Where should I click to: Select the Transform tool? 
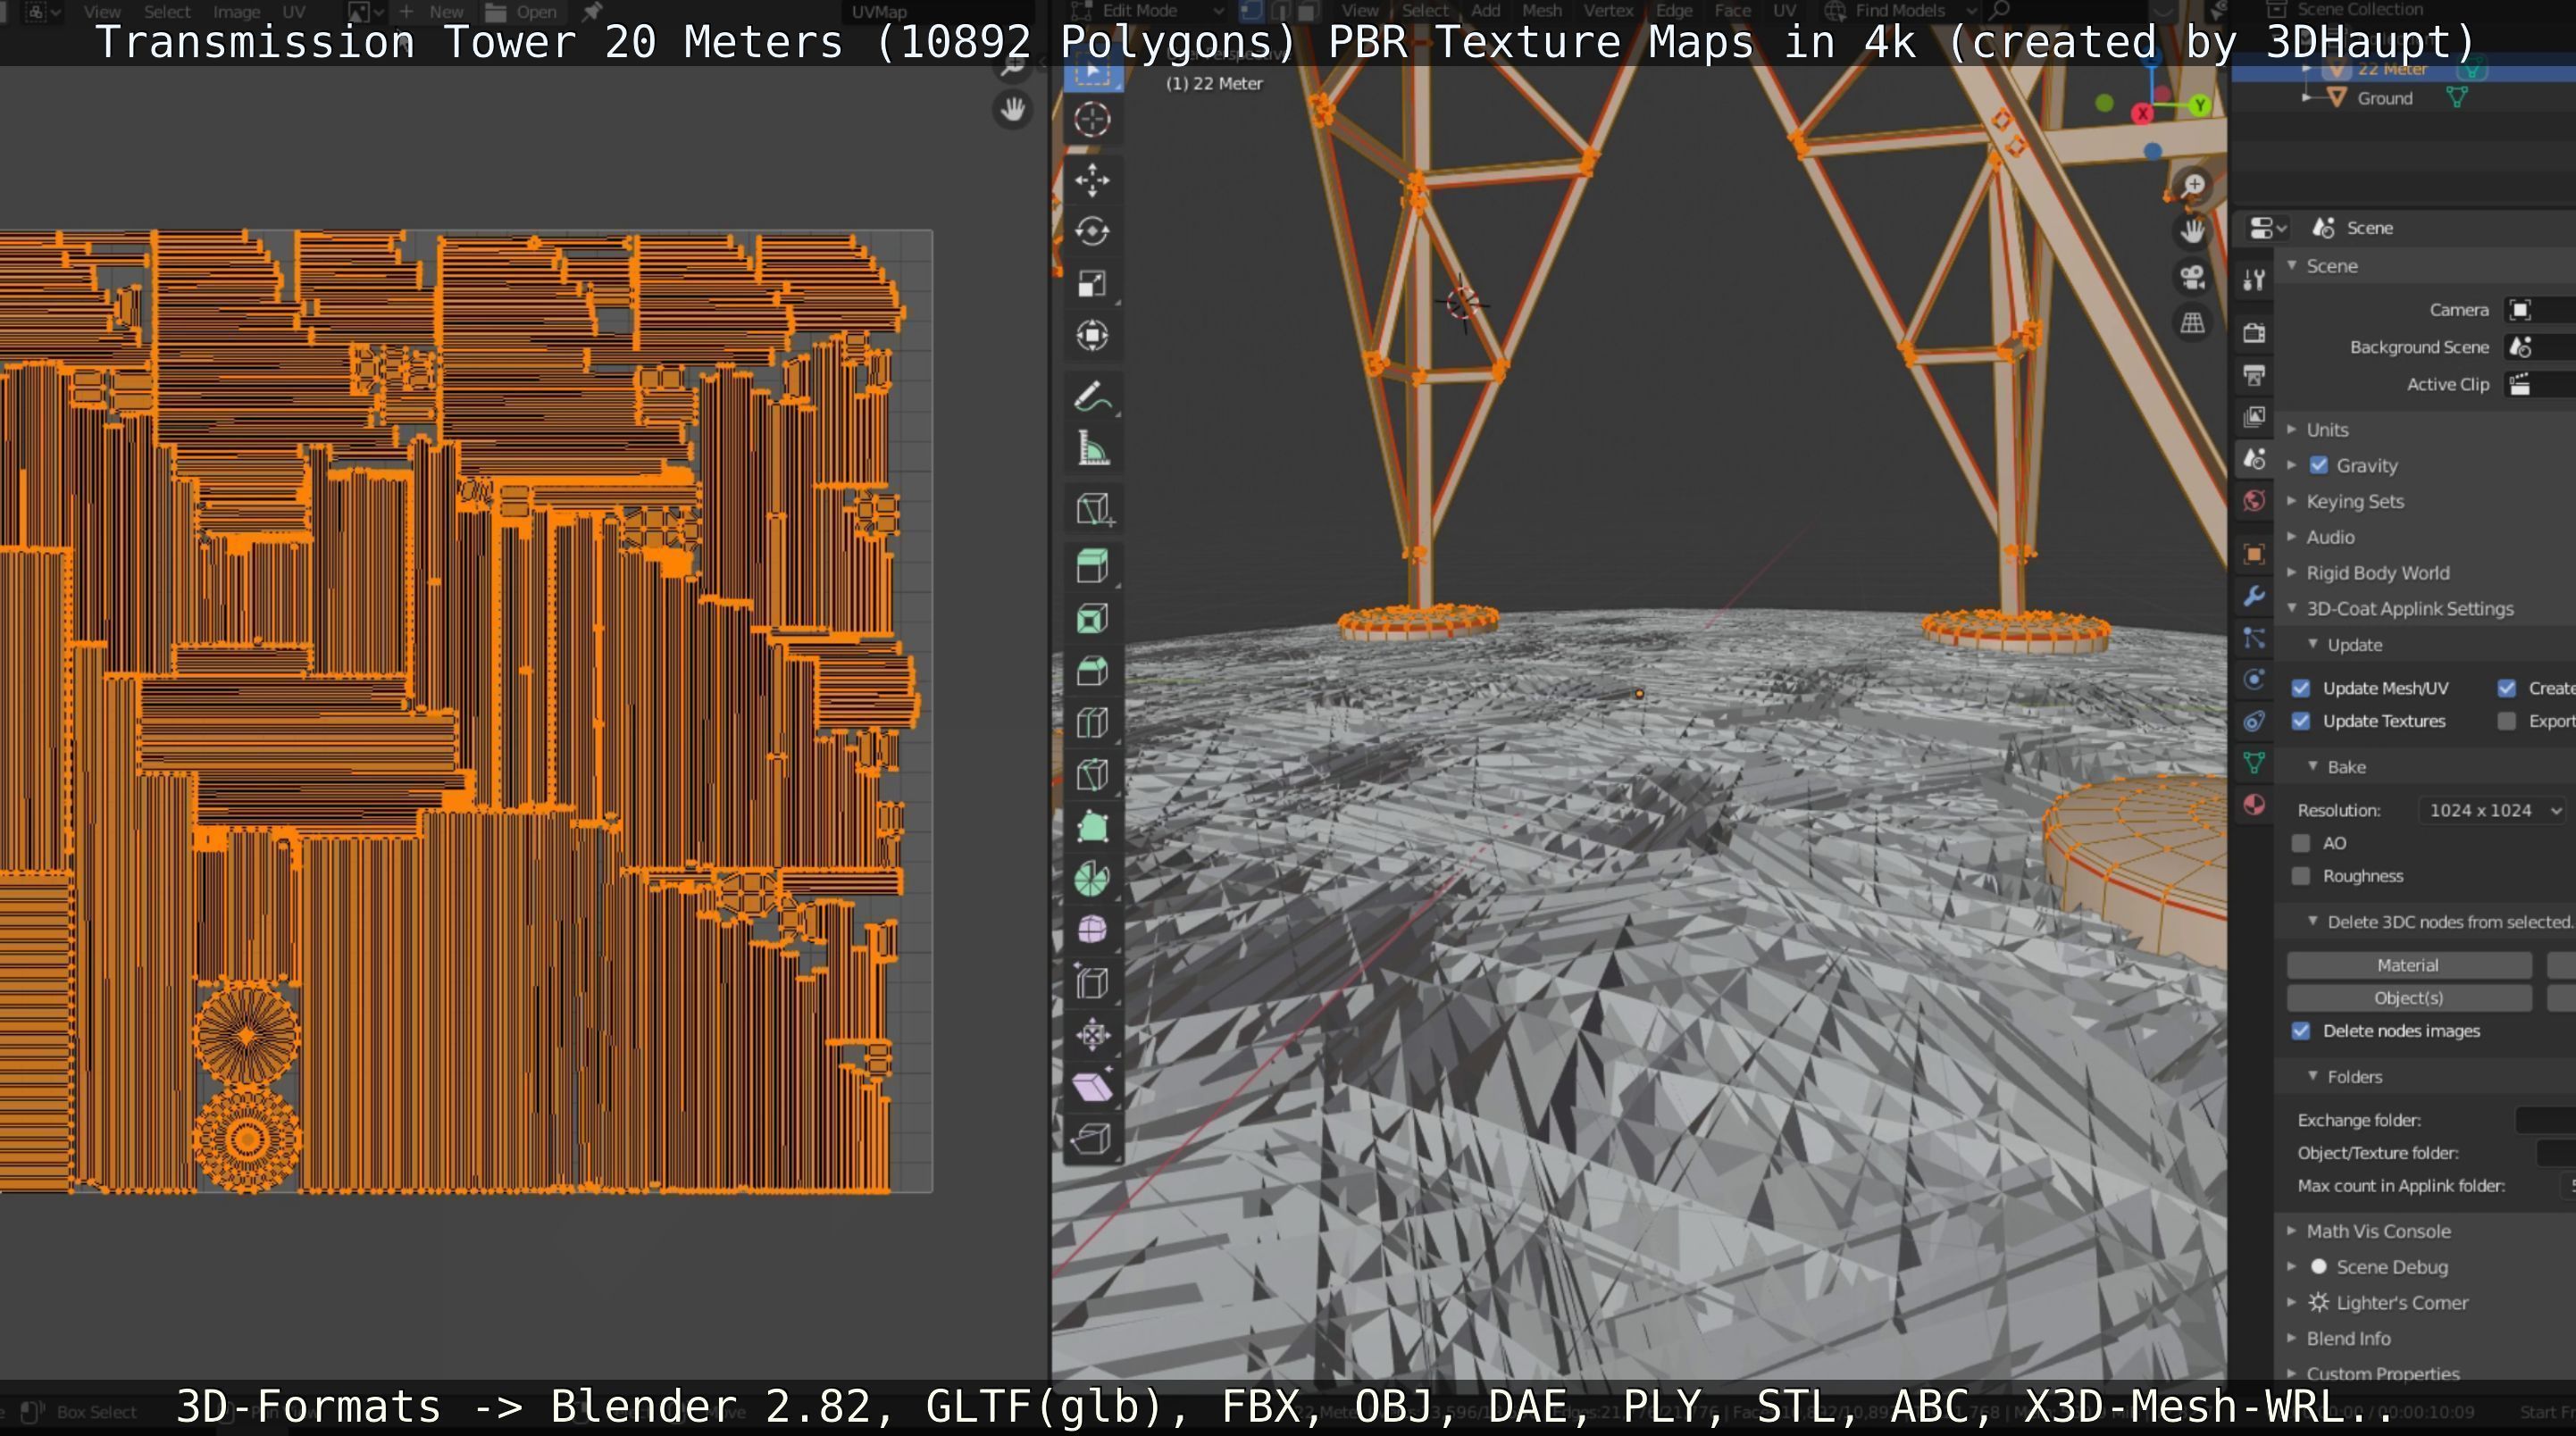1092,335
